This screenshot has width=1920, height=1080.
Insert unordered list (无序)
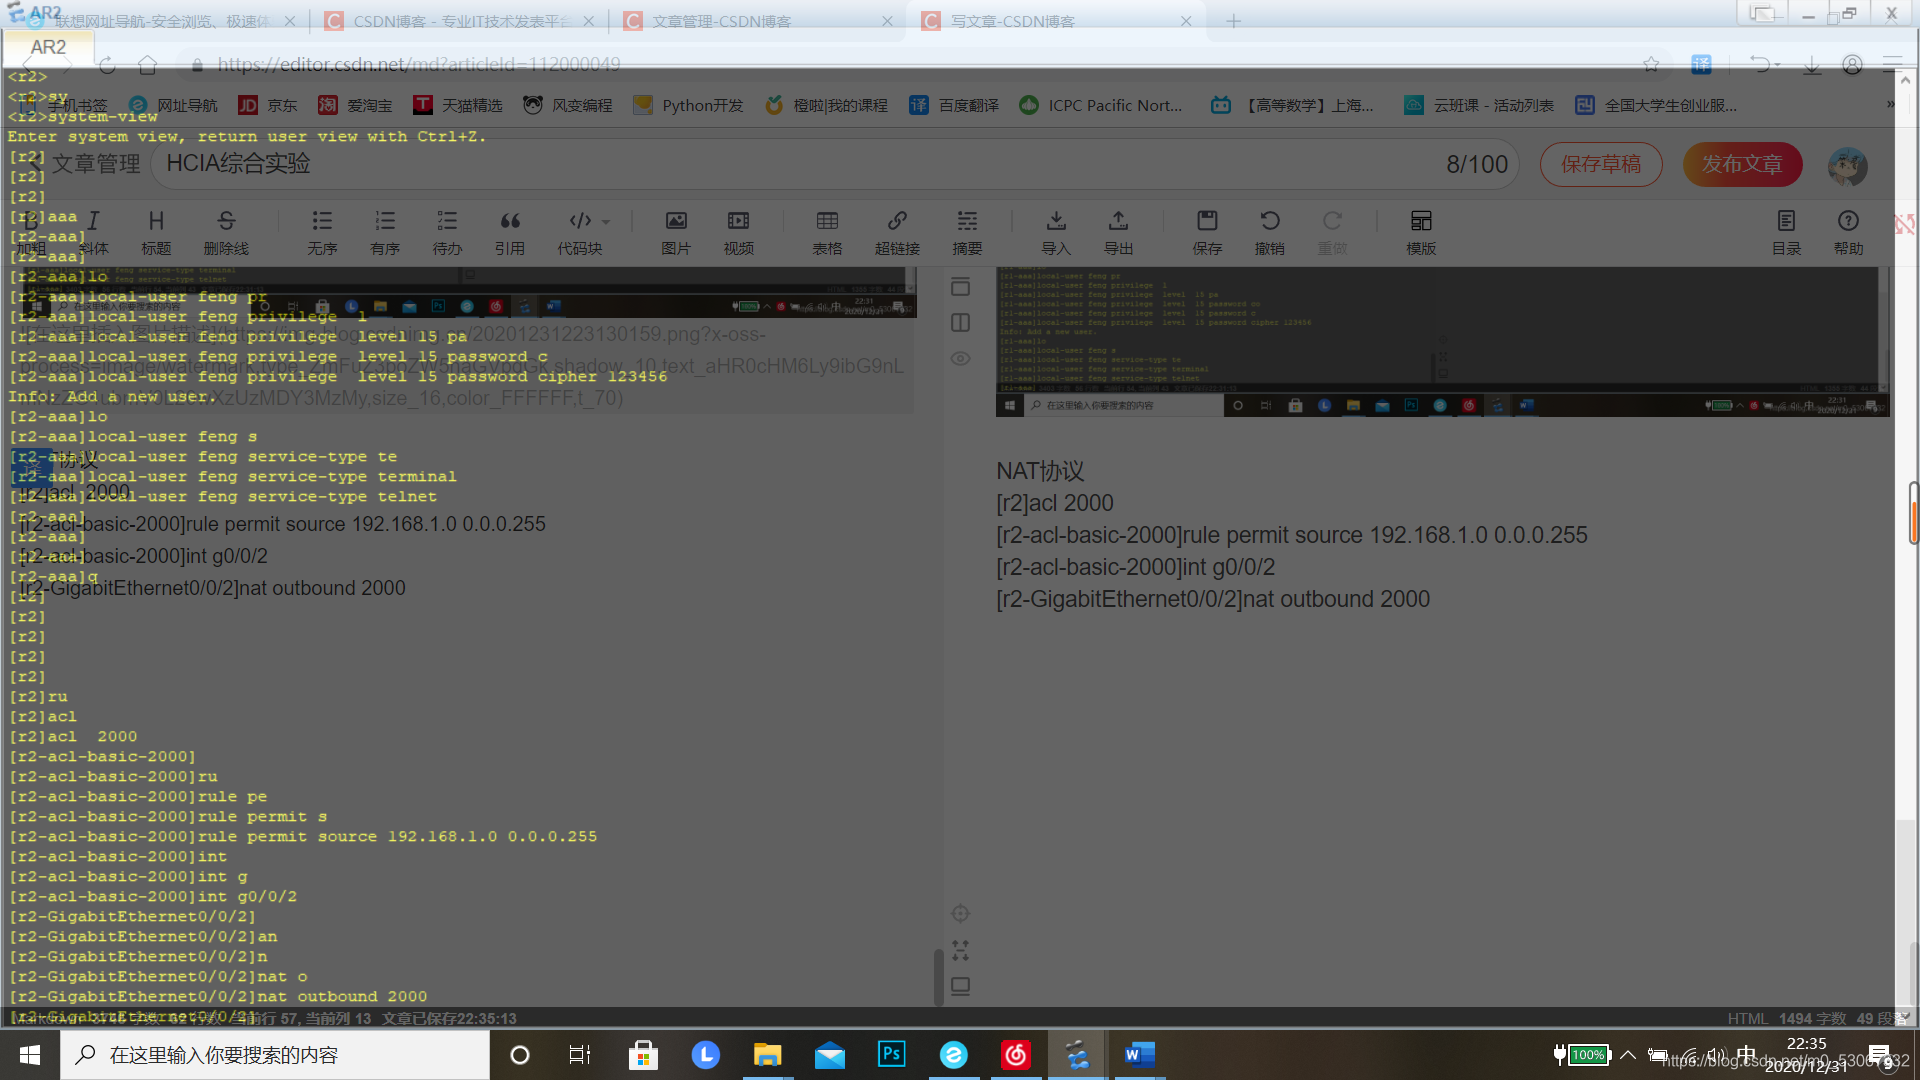322,232
